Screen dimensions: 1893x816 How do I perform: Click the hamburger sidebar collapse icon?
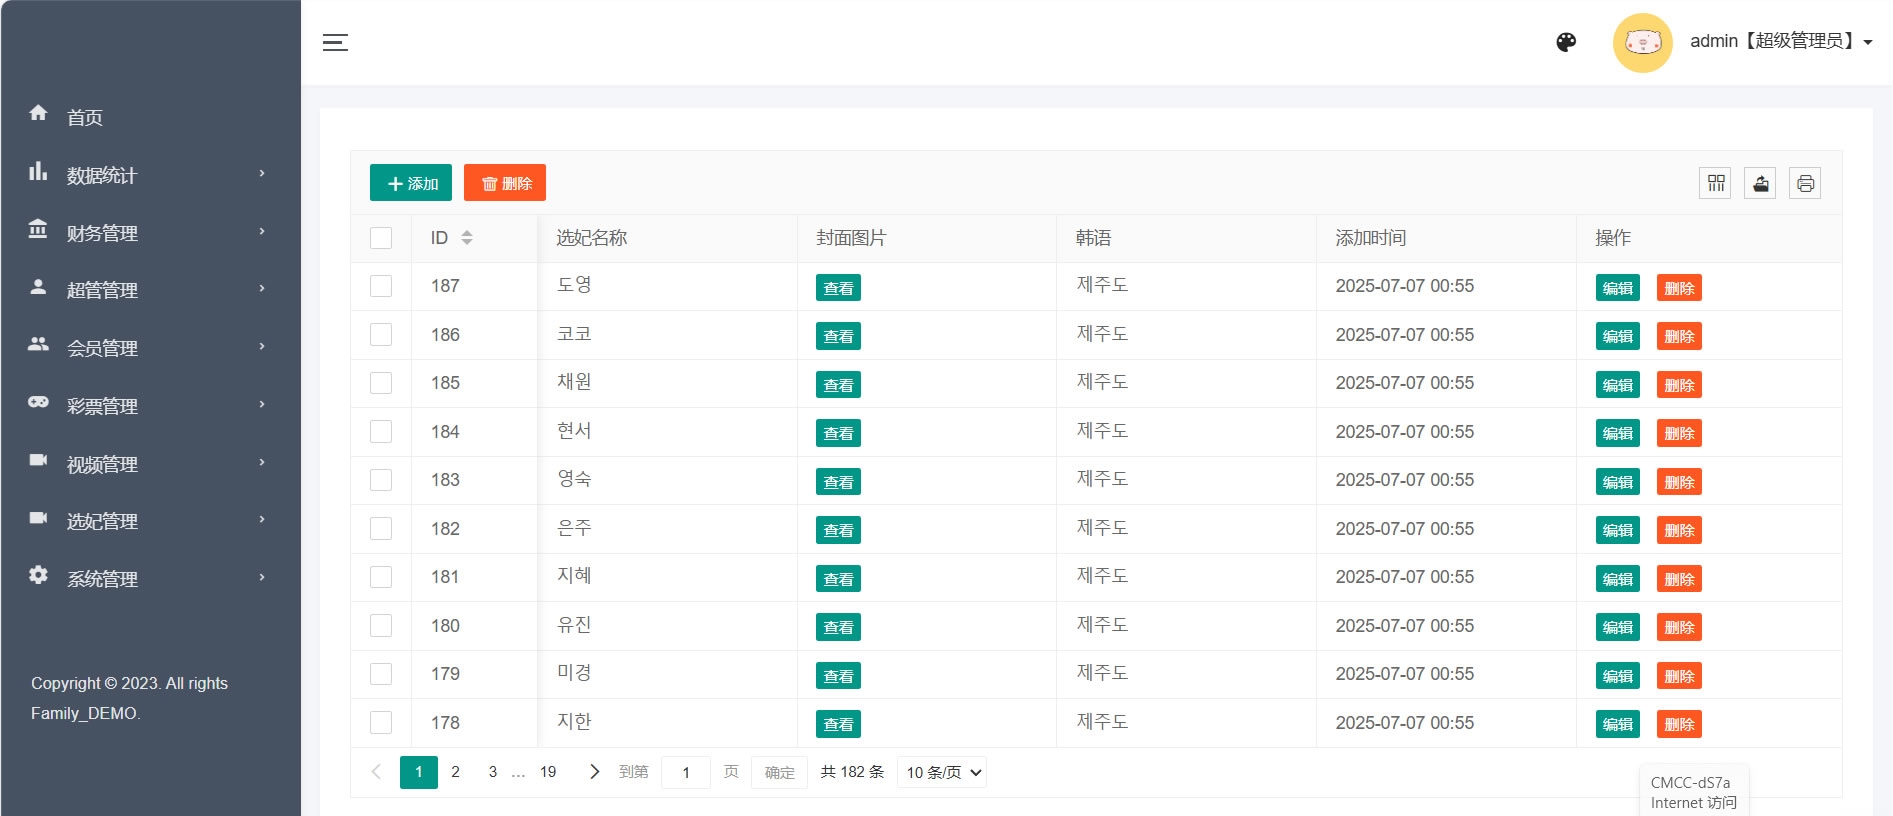pos(335,42)
